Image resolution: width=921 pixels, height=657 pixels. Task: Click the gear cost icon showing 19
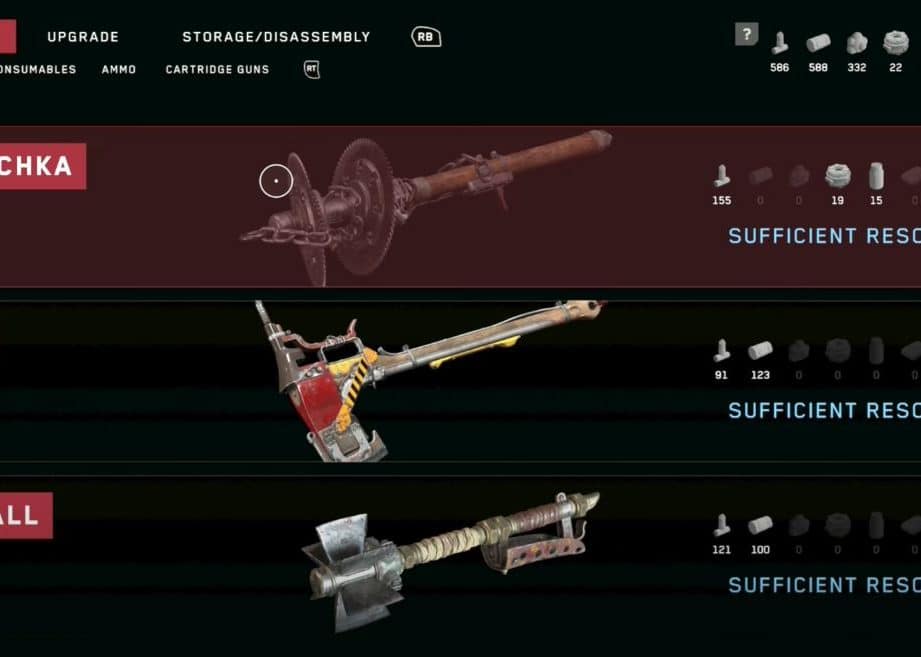[838, 176]
